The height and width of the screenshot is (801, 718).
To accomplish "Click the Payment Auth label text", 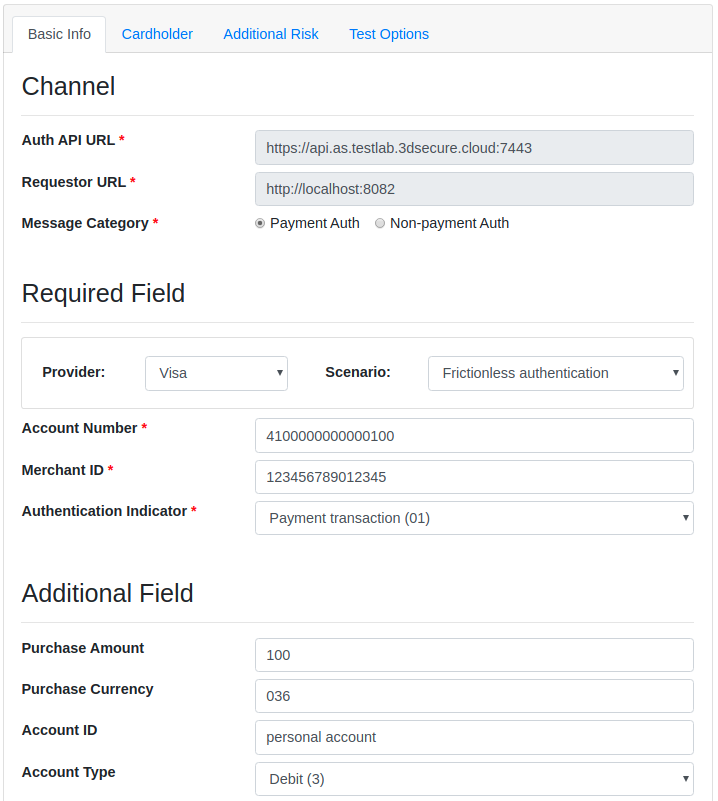I will [314, 224].
